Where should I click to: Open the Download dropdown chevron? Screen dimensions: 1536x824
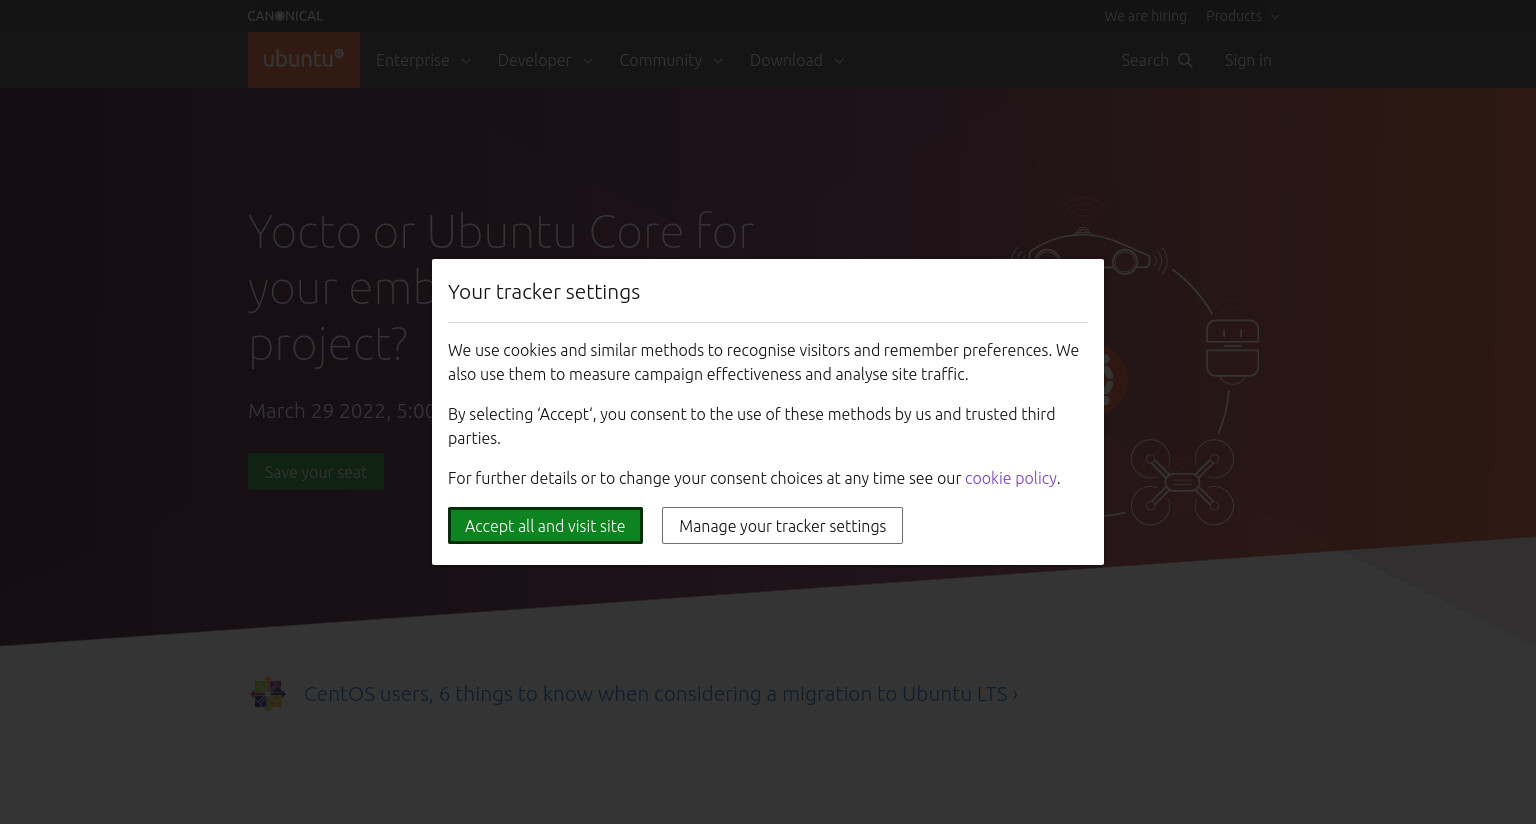point(838,61)
